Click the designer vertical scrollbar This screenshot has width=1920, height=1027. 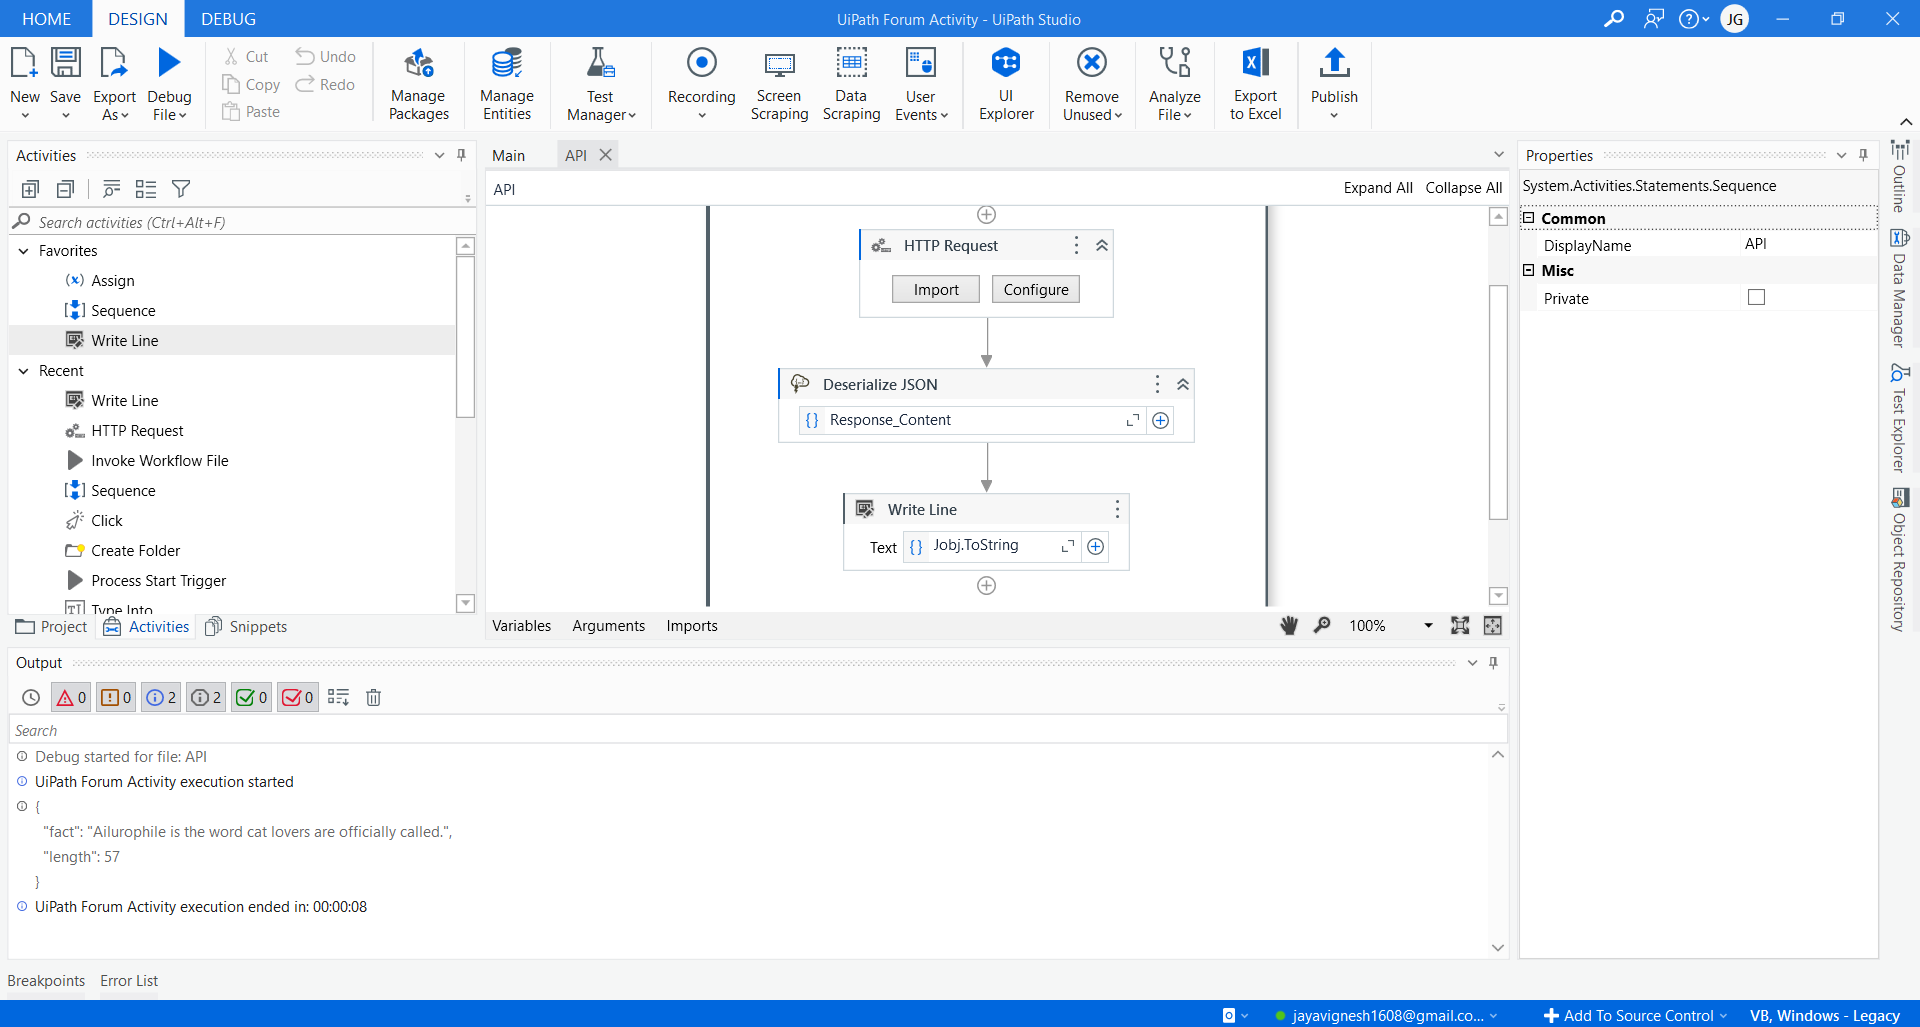[x=1498, y=402]
